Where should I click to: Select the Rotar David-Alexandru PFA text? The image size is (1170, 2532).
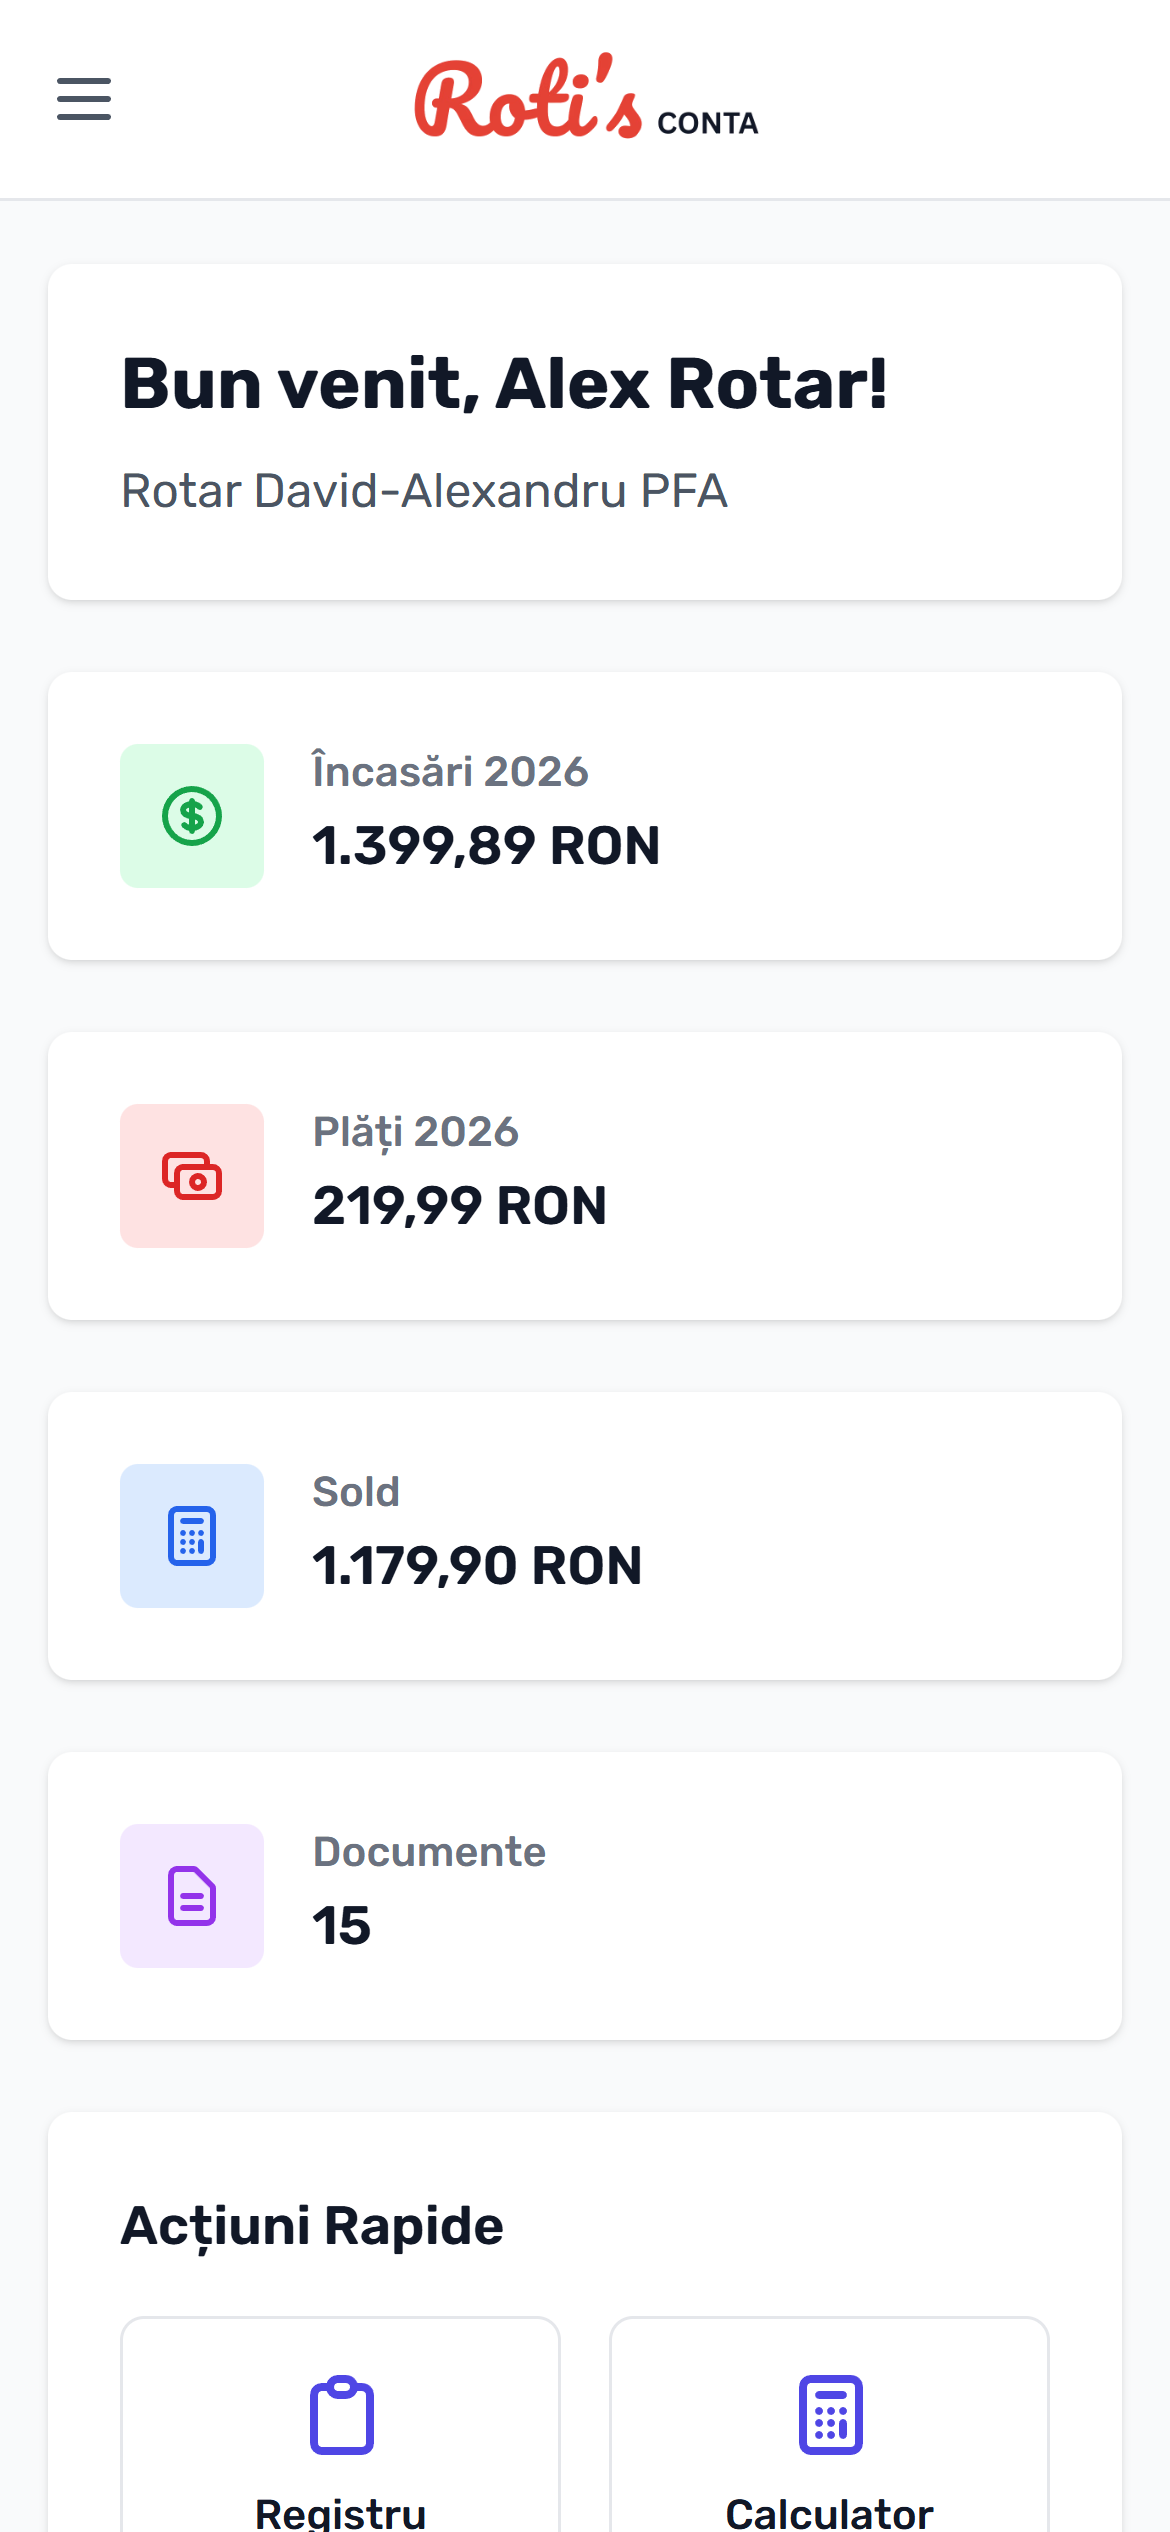point(424,491)
